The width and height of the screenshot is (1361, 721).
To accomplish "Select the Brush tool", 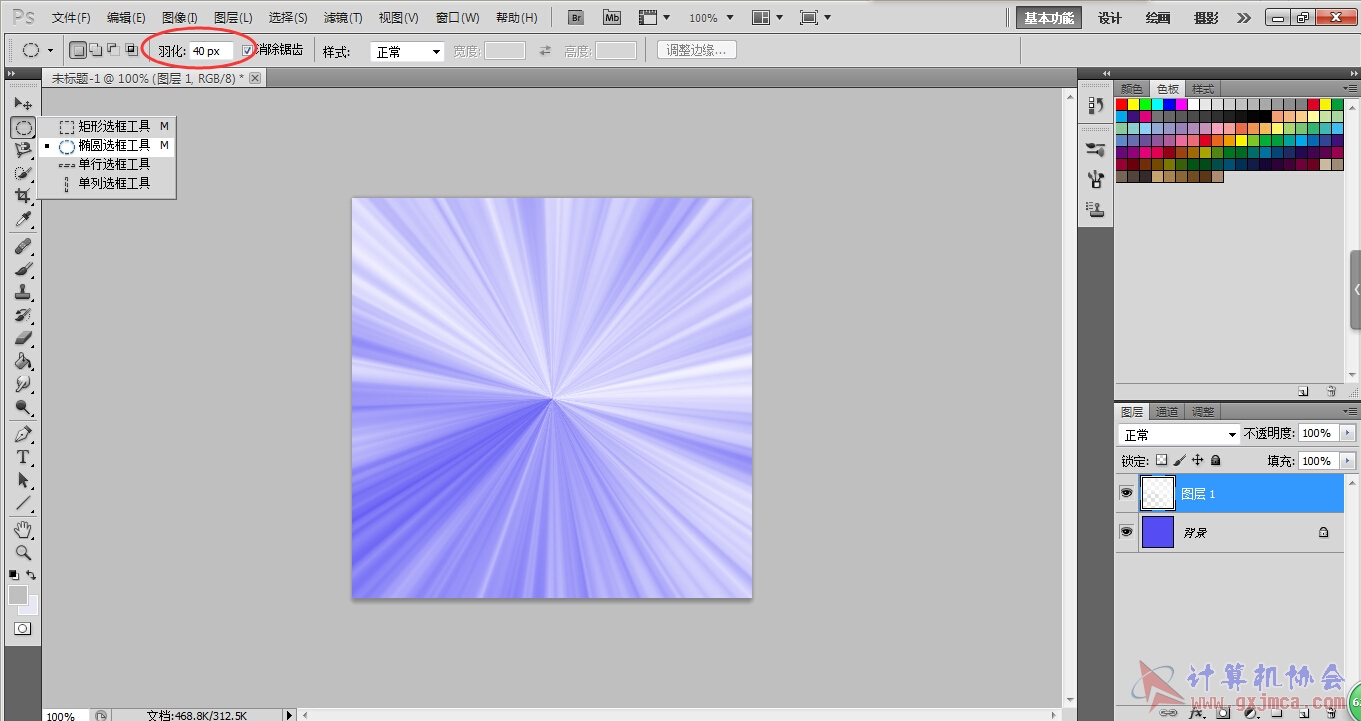I will (23, 269).
